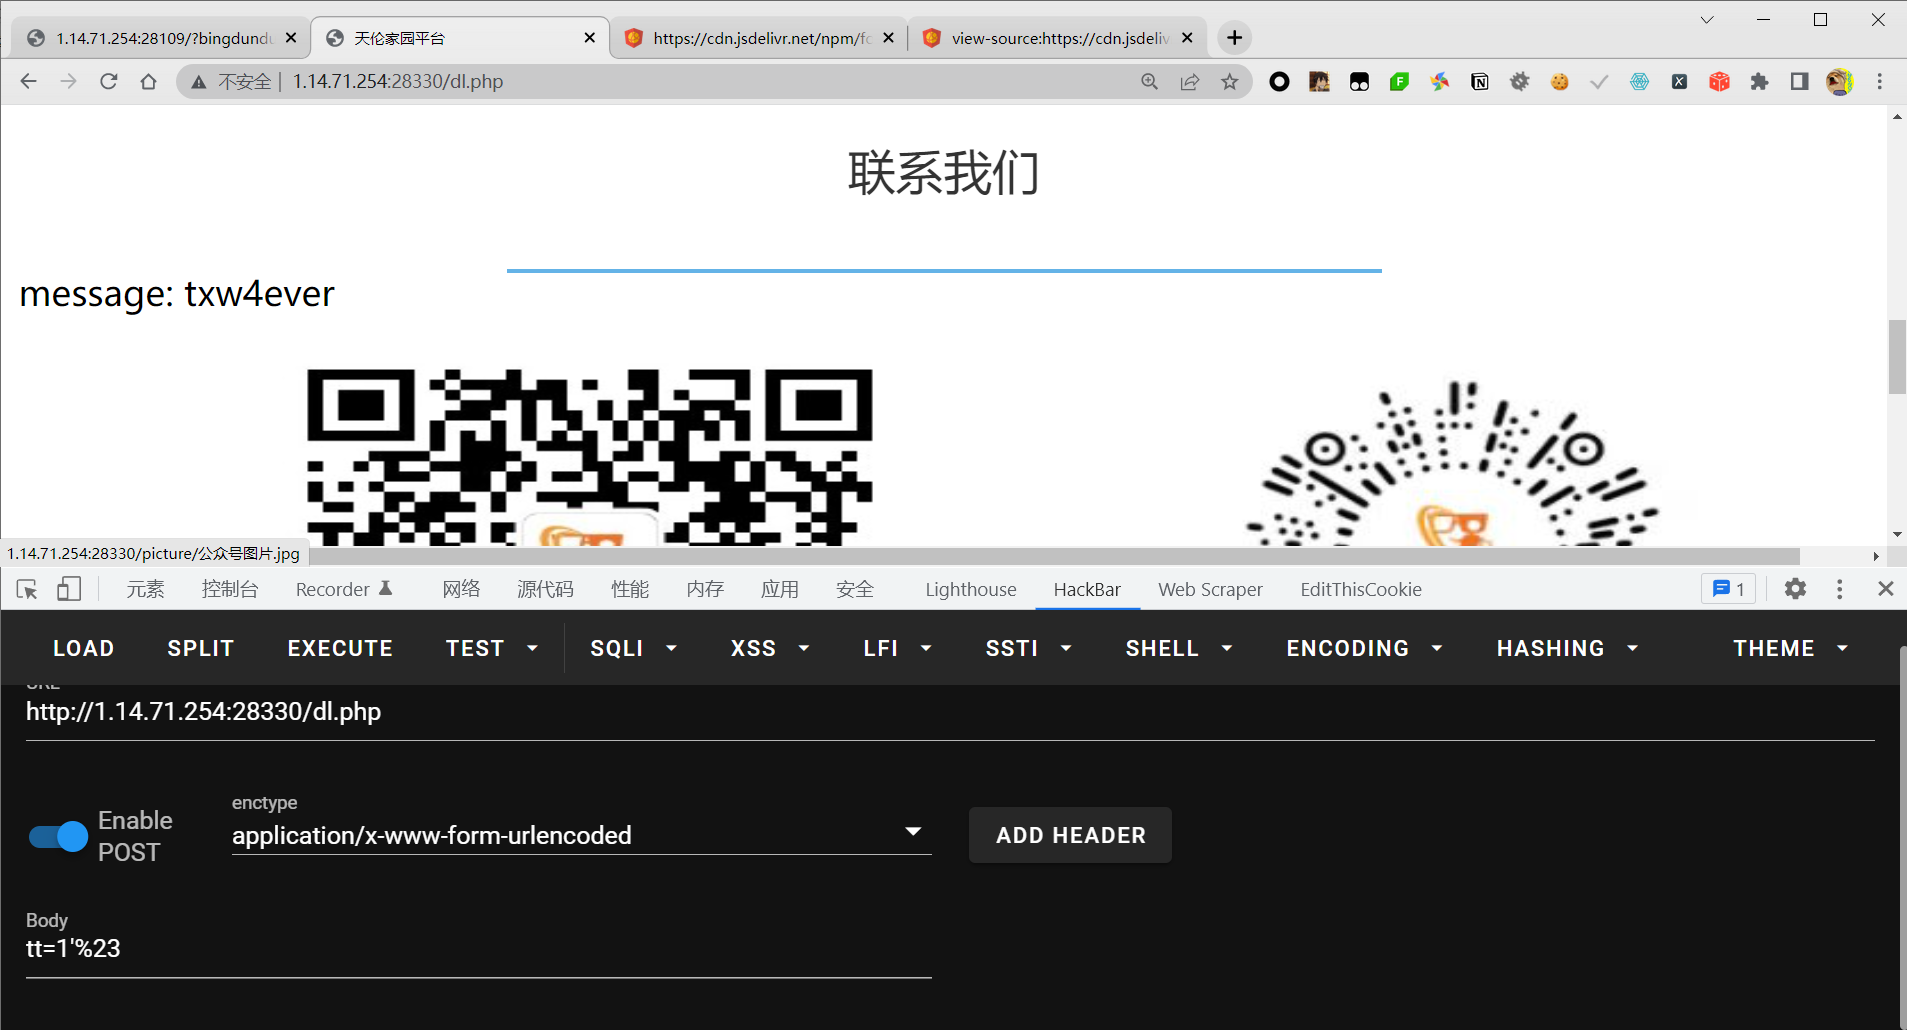The height and width of the screenshot is (1030, 1907).
Task: Open the enctype dropdown selector
Action: [910, 831]
